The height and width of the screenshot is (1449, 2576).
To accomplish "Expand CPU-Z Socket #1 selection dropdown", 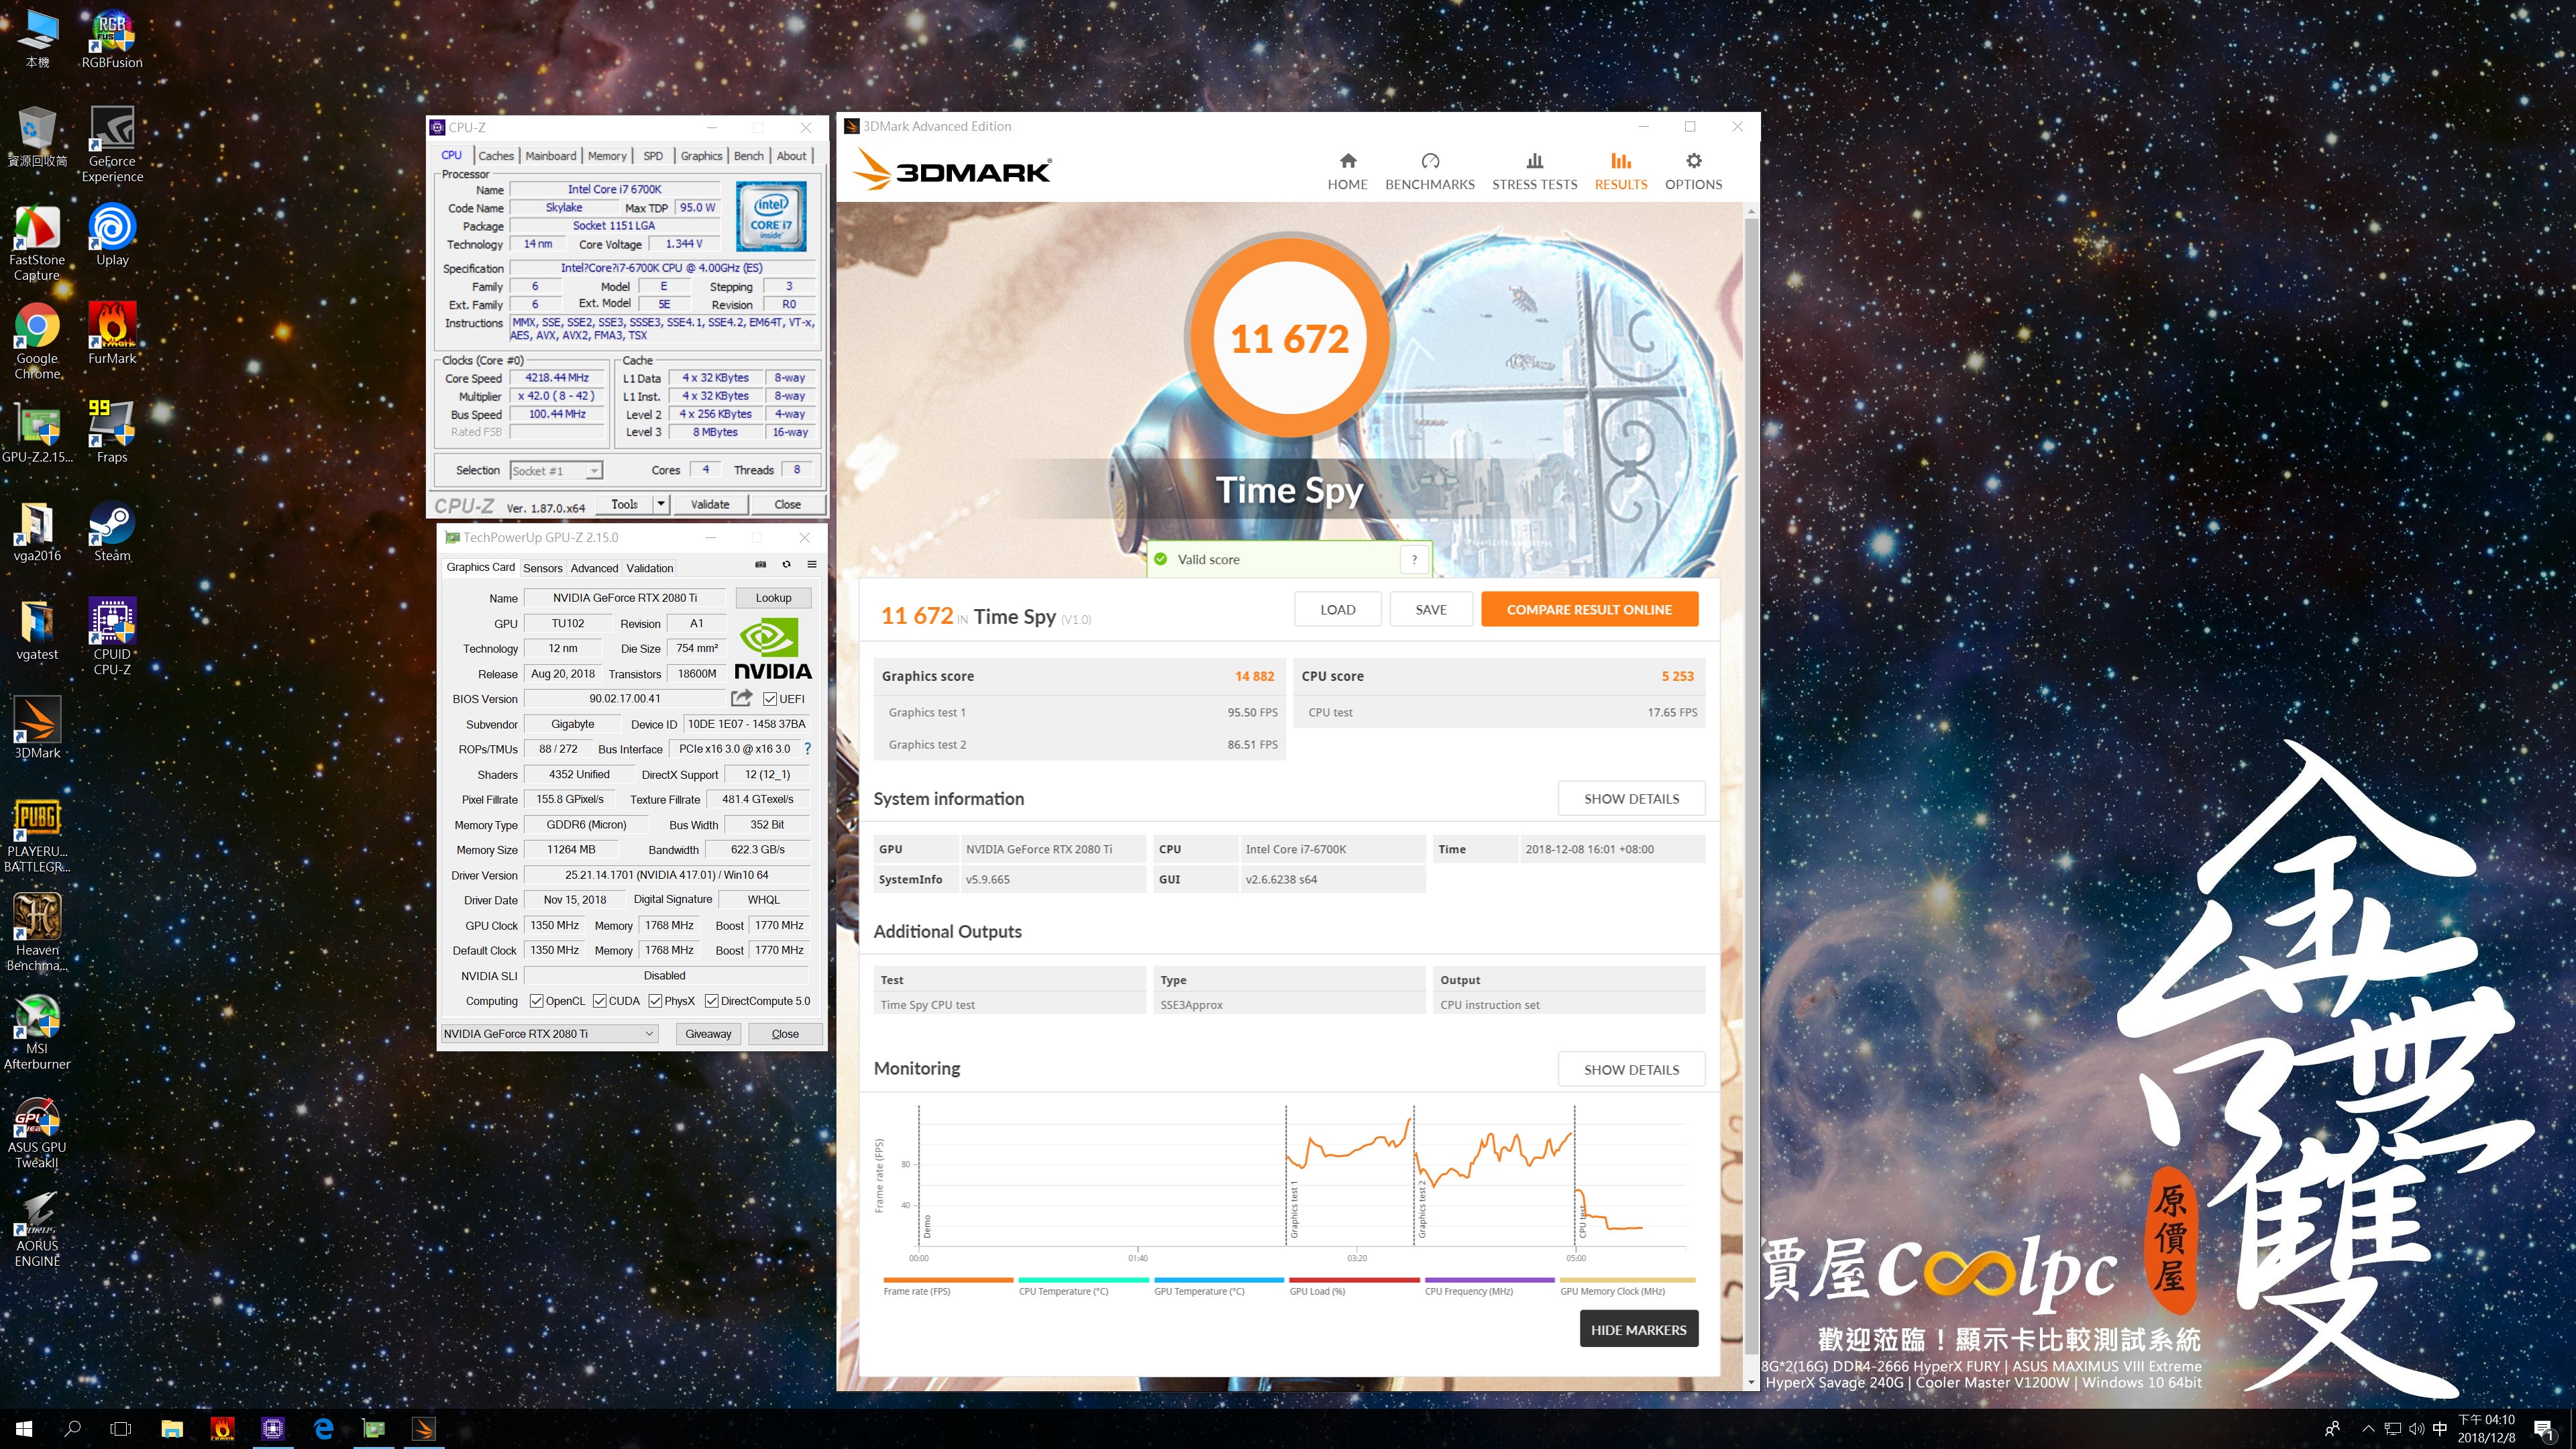I will click(594, 471).
